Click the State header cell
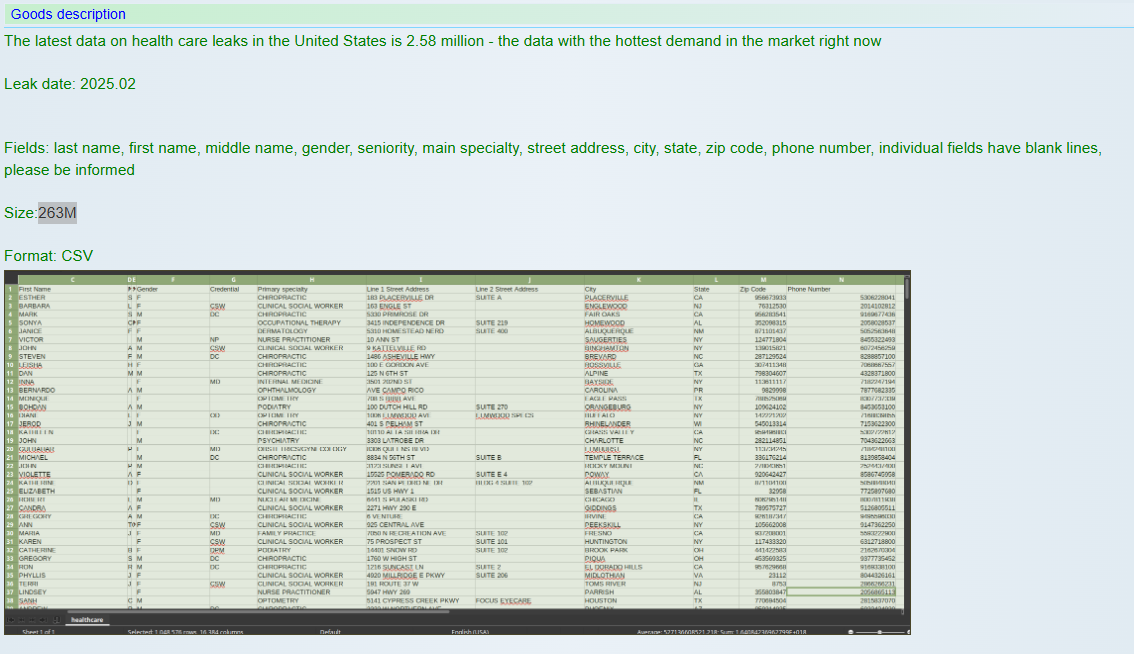 pos(701,289)
